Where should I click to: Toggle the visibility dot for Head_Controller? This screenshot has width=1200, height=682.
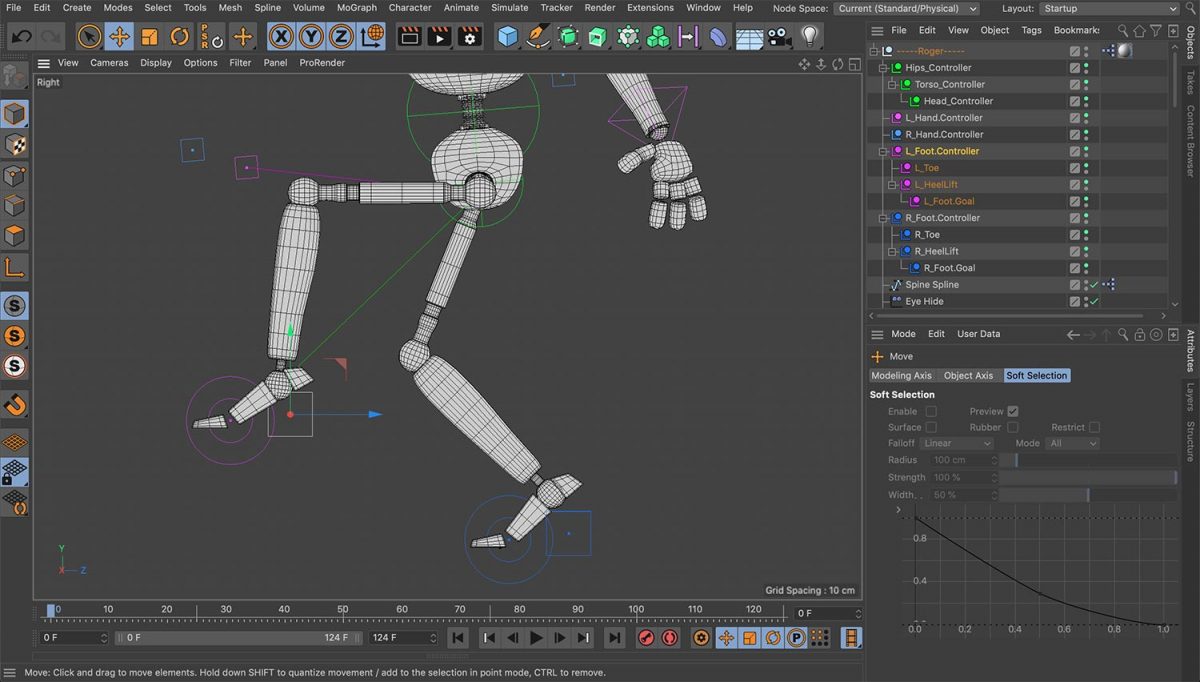(x=1087, y=98)
